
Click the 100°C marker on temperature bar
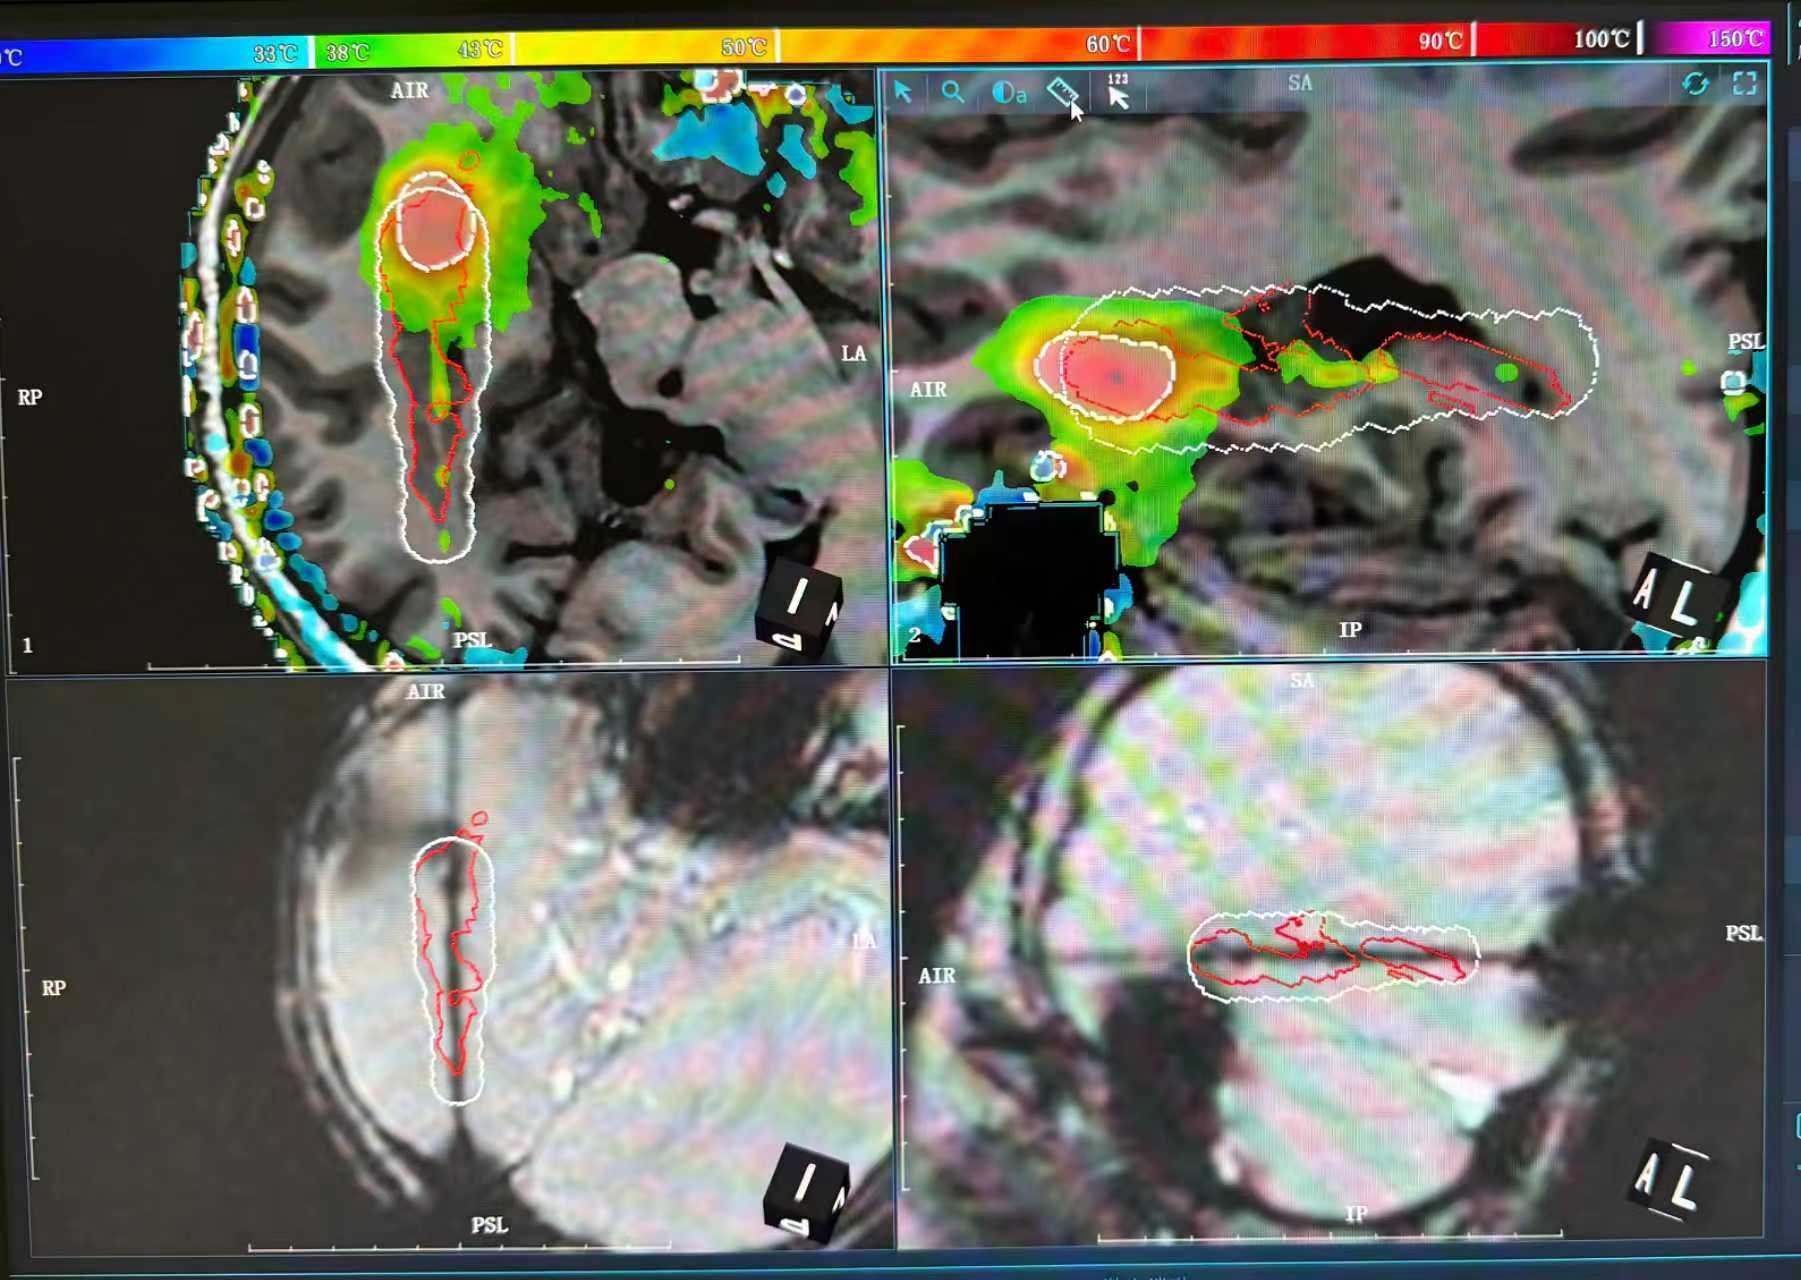(x=1604, y=39)
